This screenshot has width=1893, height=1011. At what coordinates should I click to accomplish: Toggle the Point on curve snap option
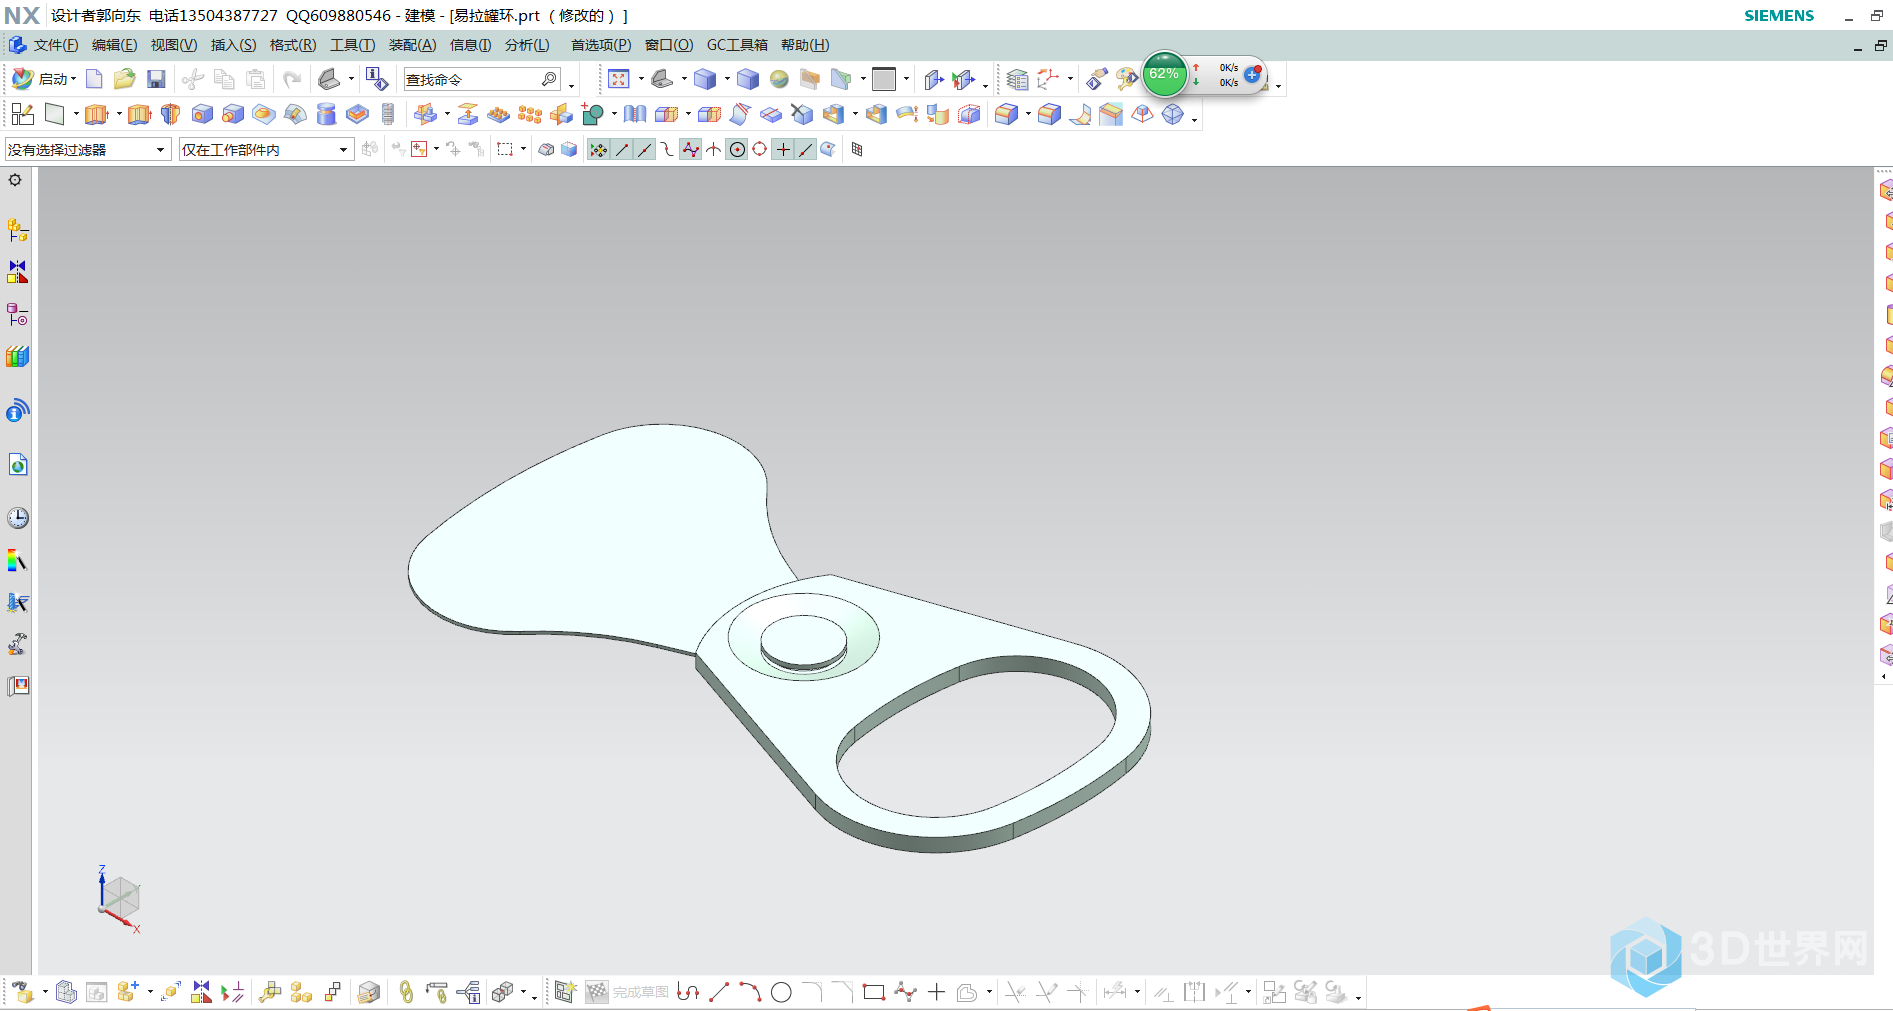[x=806, y=149]
